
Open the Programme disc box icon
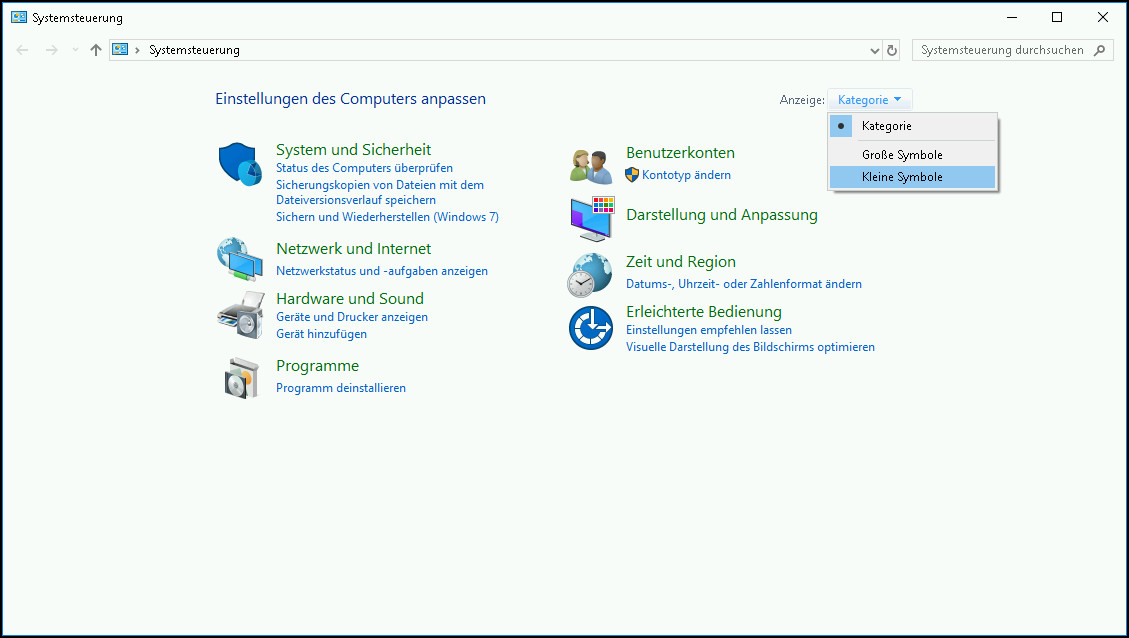coord(239,377)
